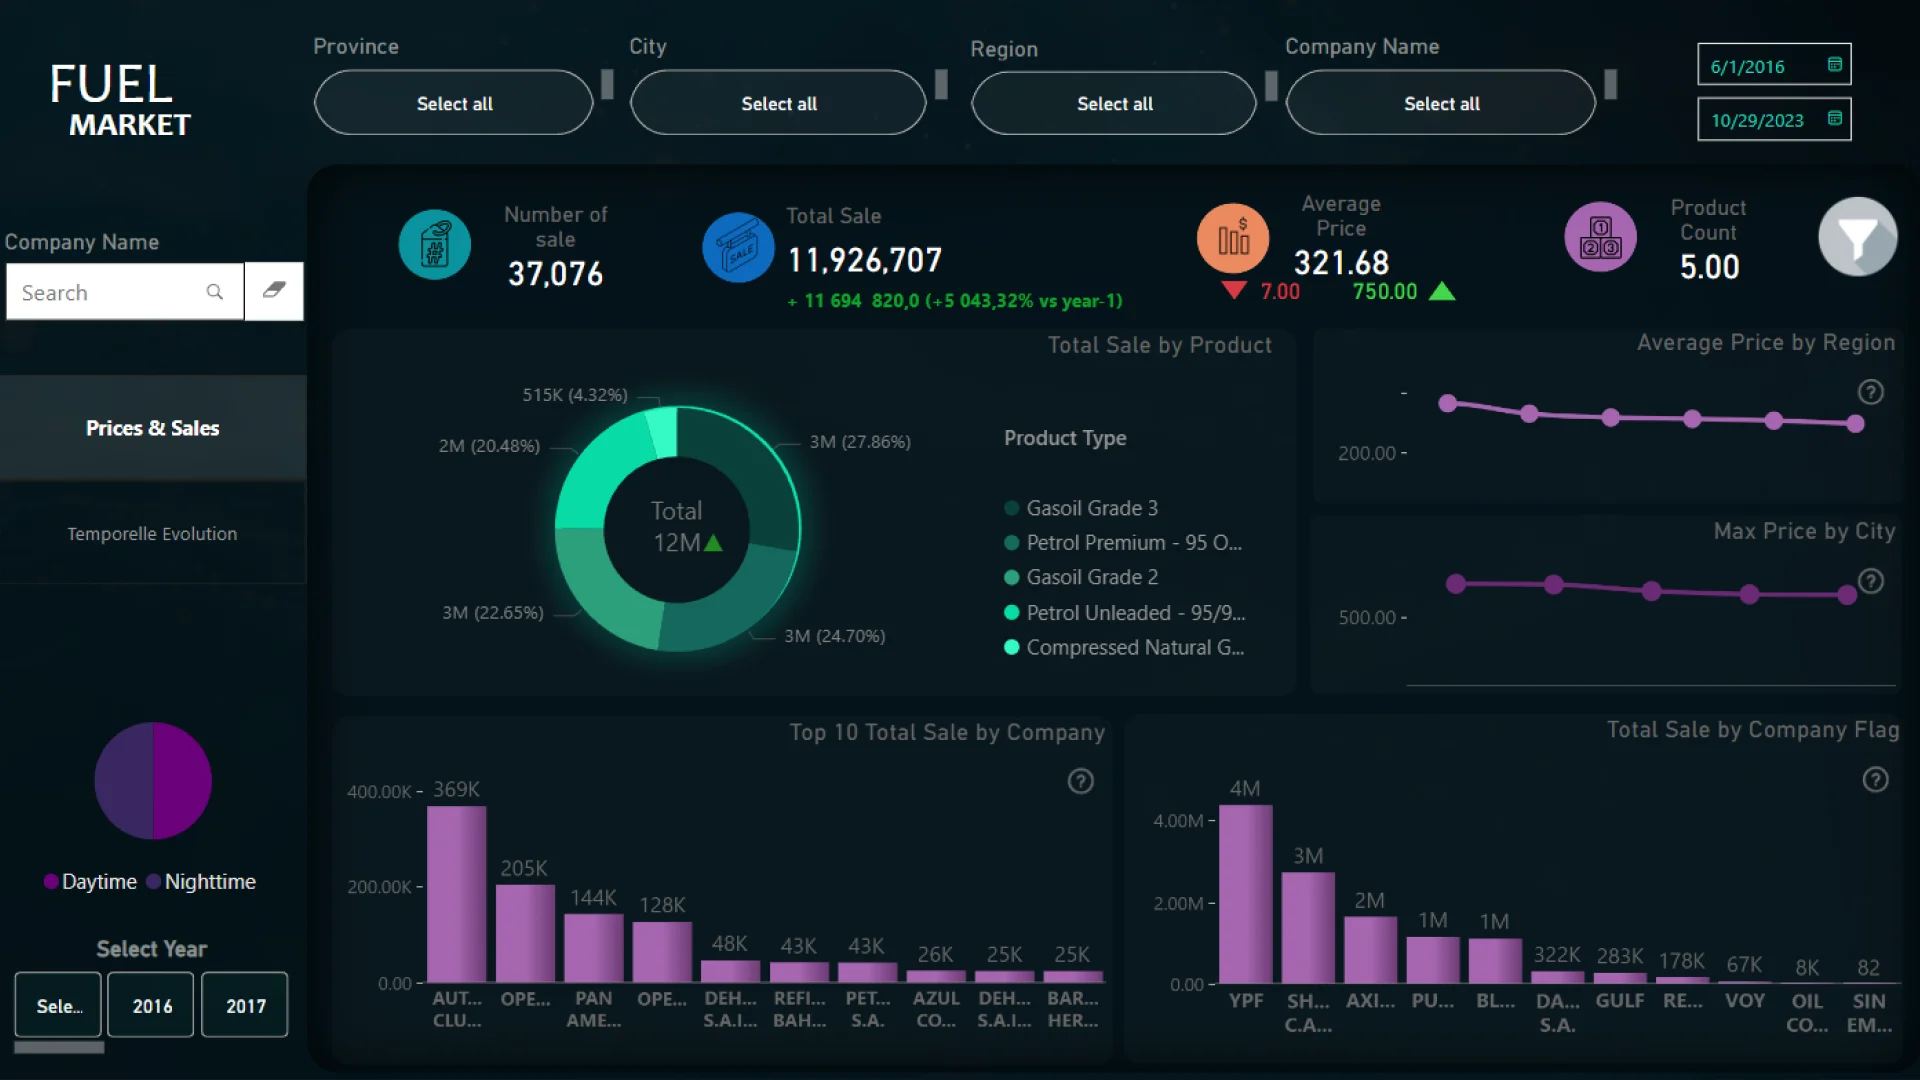The image size is (1920, 1080).
Task: Open the City Select all dropdown
Action: click(778, 103)
